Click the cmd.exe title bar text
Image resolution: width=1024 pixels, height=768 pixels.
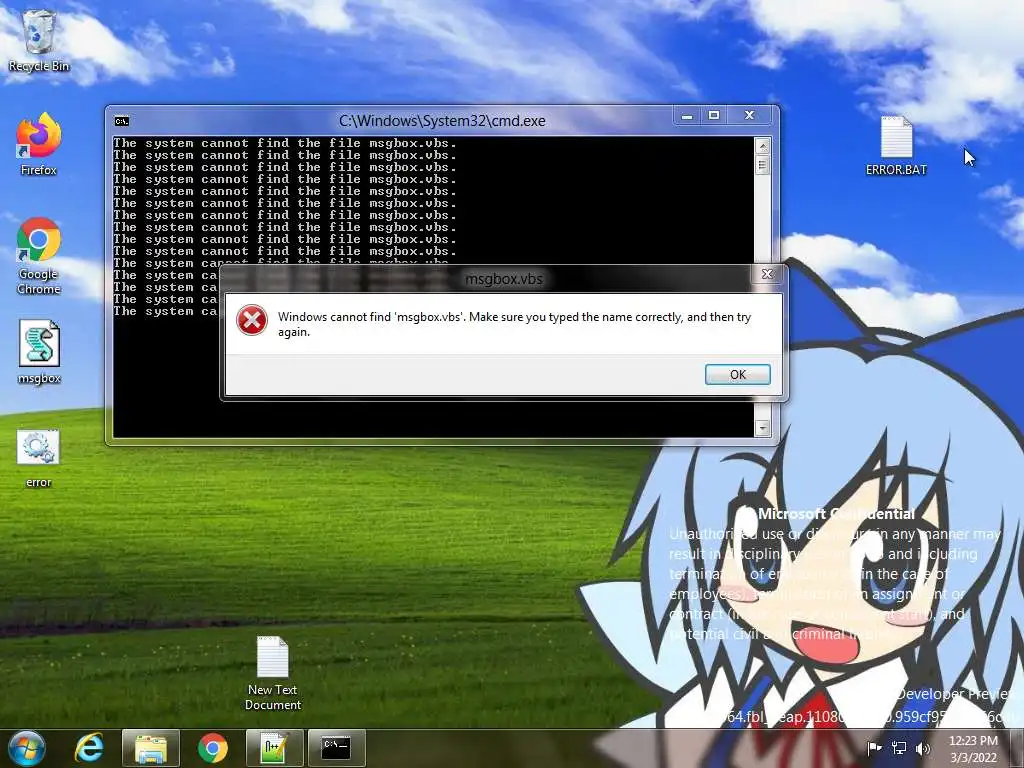[x=442, y=121]
